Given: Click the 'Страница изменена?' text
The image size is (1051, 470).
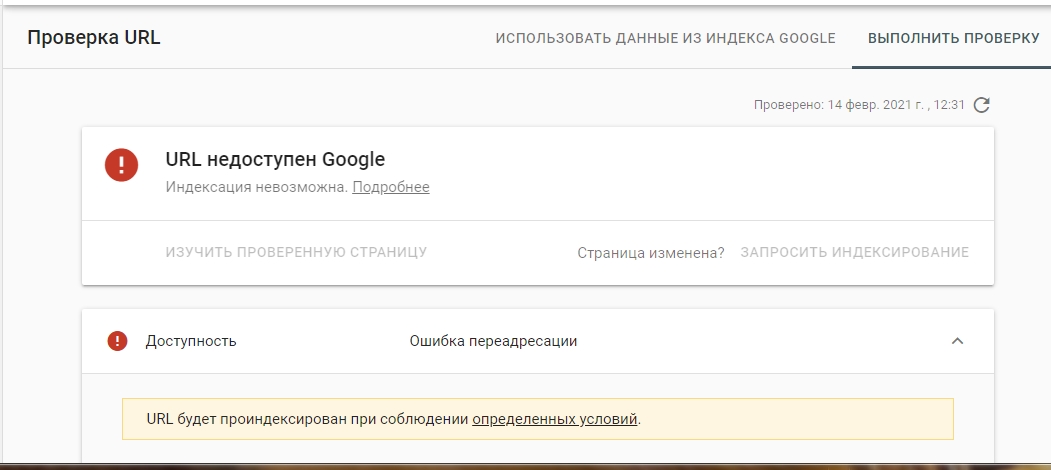Looking at the screenshot, I should (650, 252).
